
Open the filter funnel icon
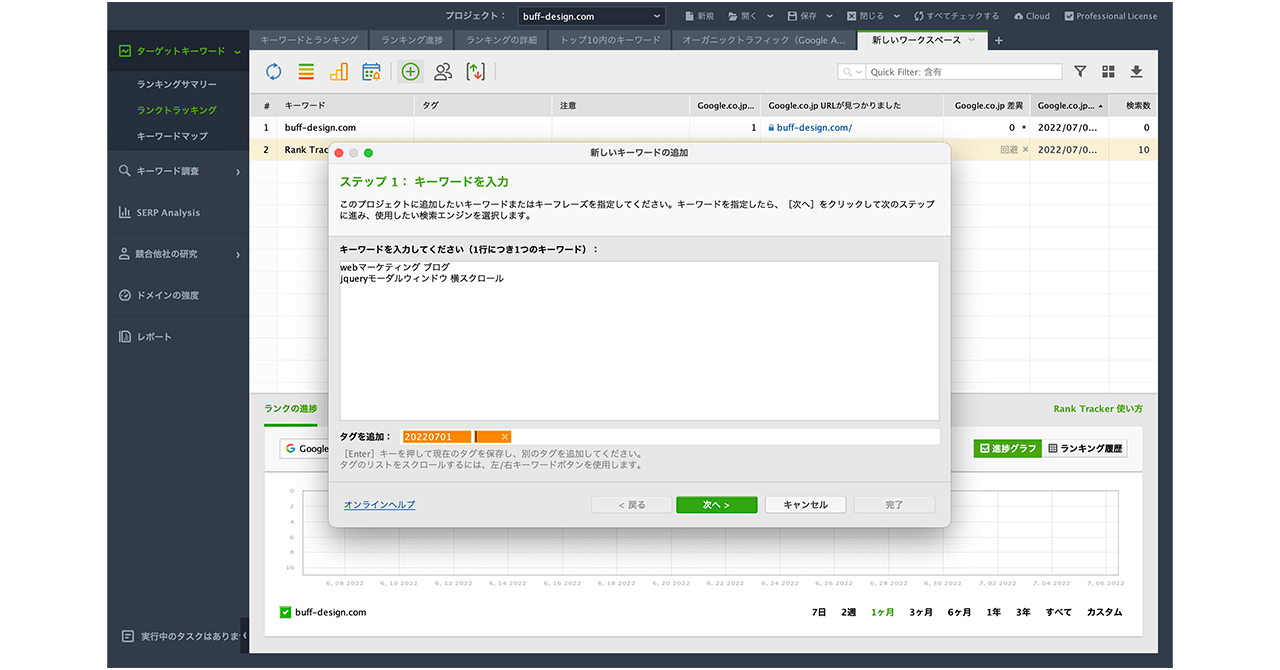point(1080,72)
